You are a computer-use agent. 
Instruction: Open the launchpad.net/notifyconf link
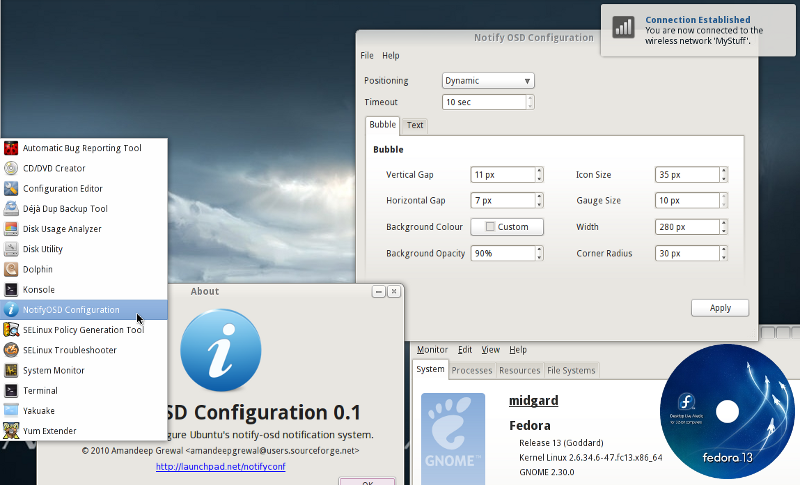coord(220,467)
